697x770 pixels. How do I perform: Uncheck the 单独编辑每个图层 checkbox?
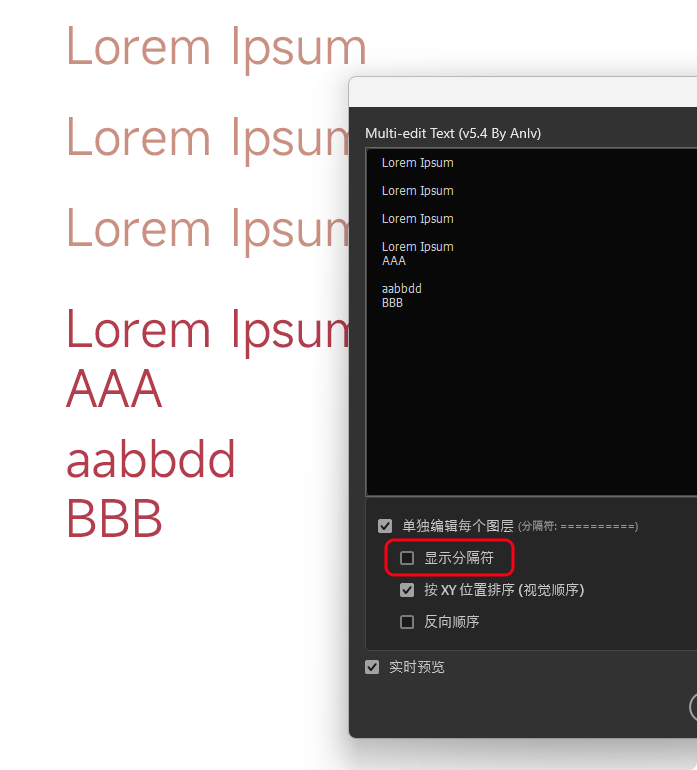point(385,526)
